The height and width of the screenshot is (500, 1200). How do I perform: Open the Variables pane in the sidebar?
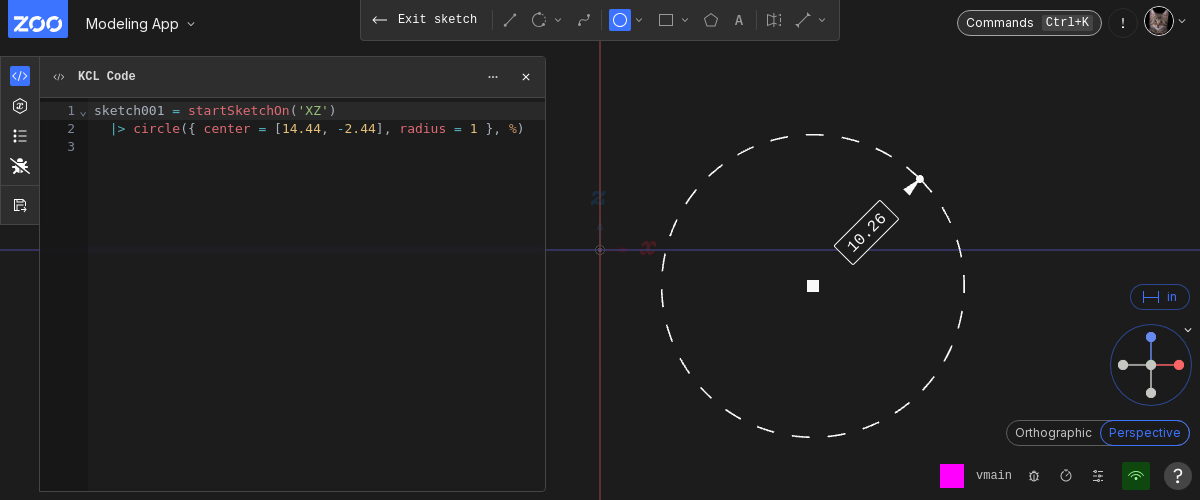[20, 106]
